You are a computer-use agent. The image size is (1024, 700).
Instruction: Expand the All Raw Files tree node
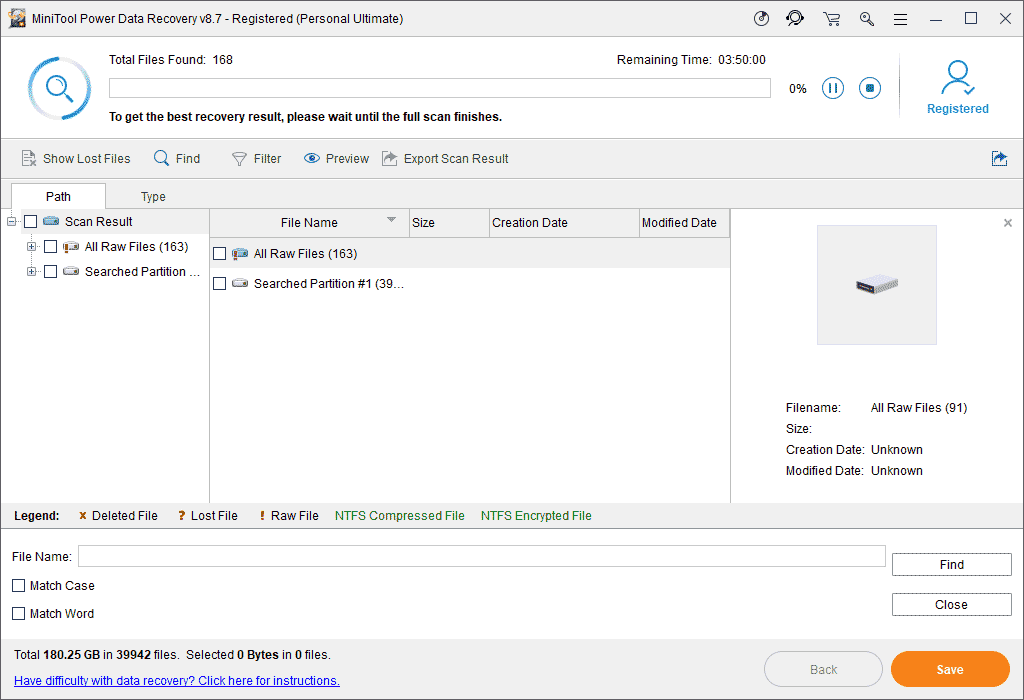click(x=31, y=246)
